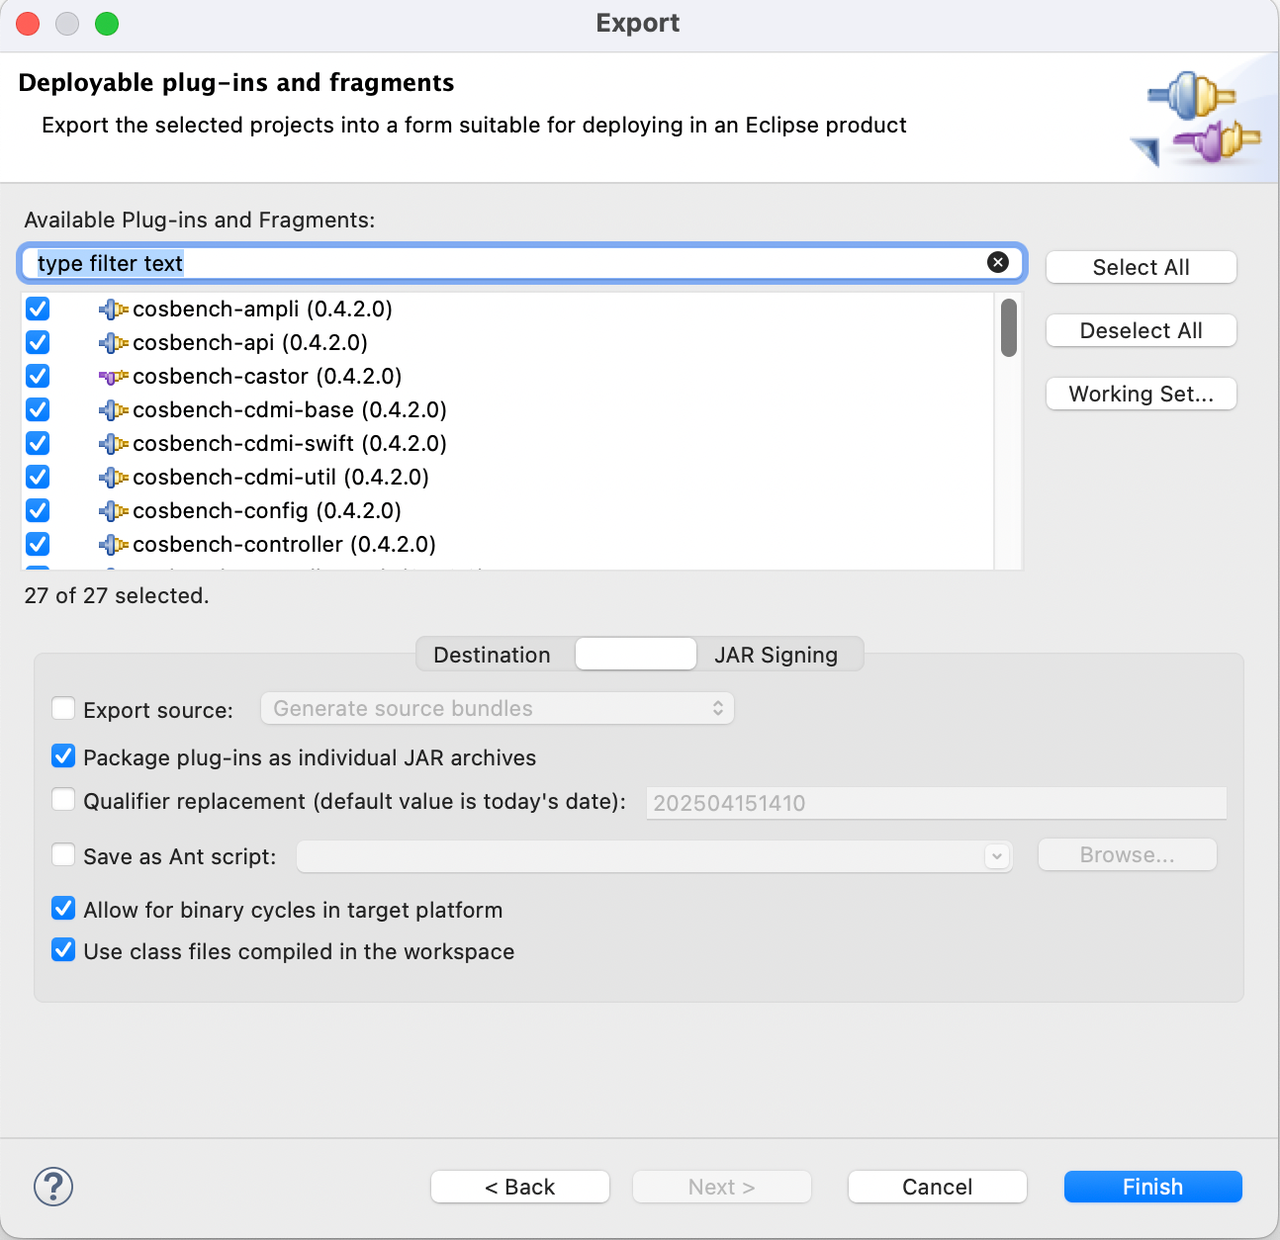Screen dimensions: 1280x1240
Task: Switch to the Destination tab
Action: [492, 655]
